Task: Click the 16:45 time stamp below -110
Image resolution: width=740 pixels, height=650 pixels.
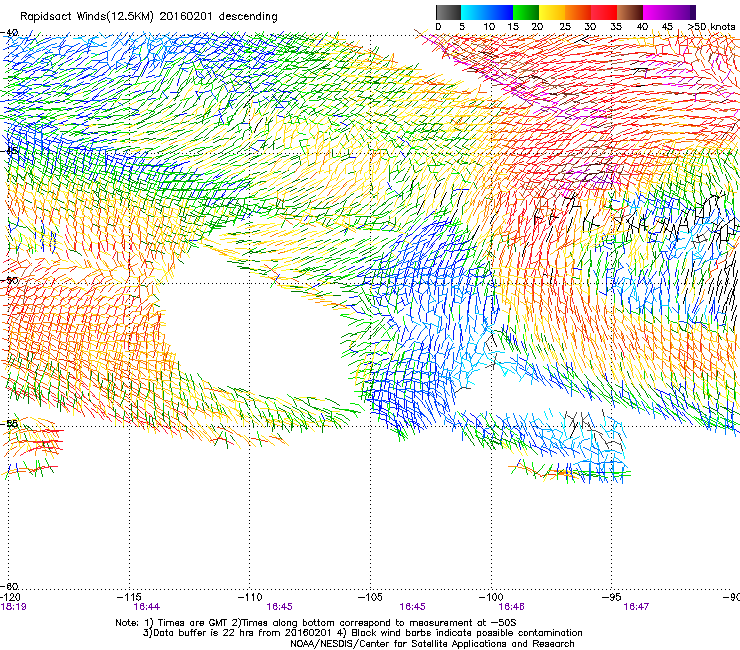Action: (279, 607)
